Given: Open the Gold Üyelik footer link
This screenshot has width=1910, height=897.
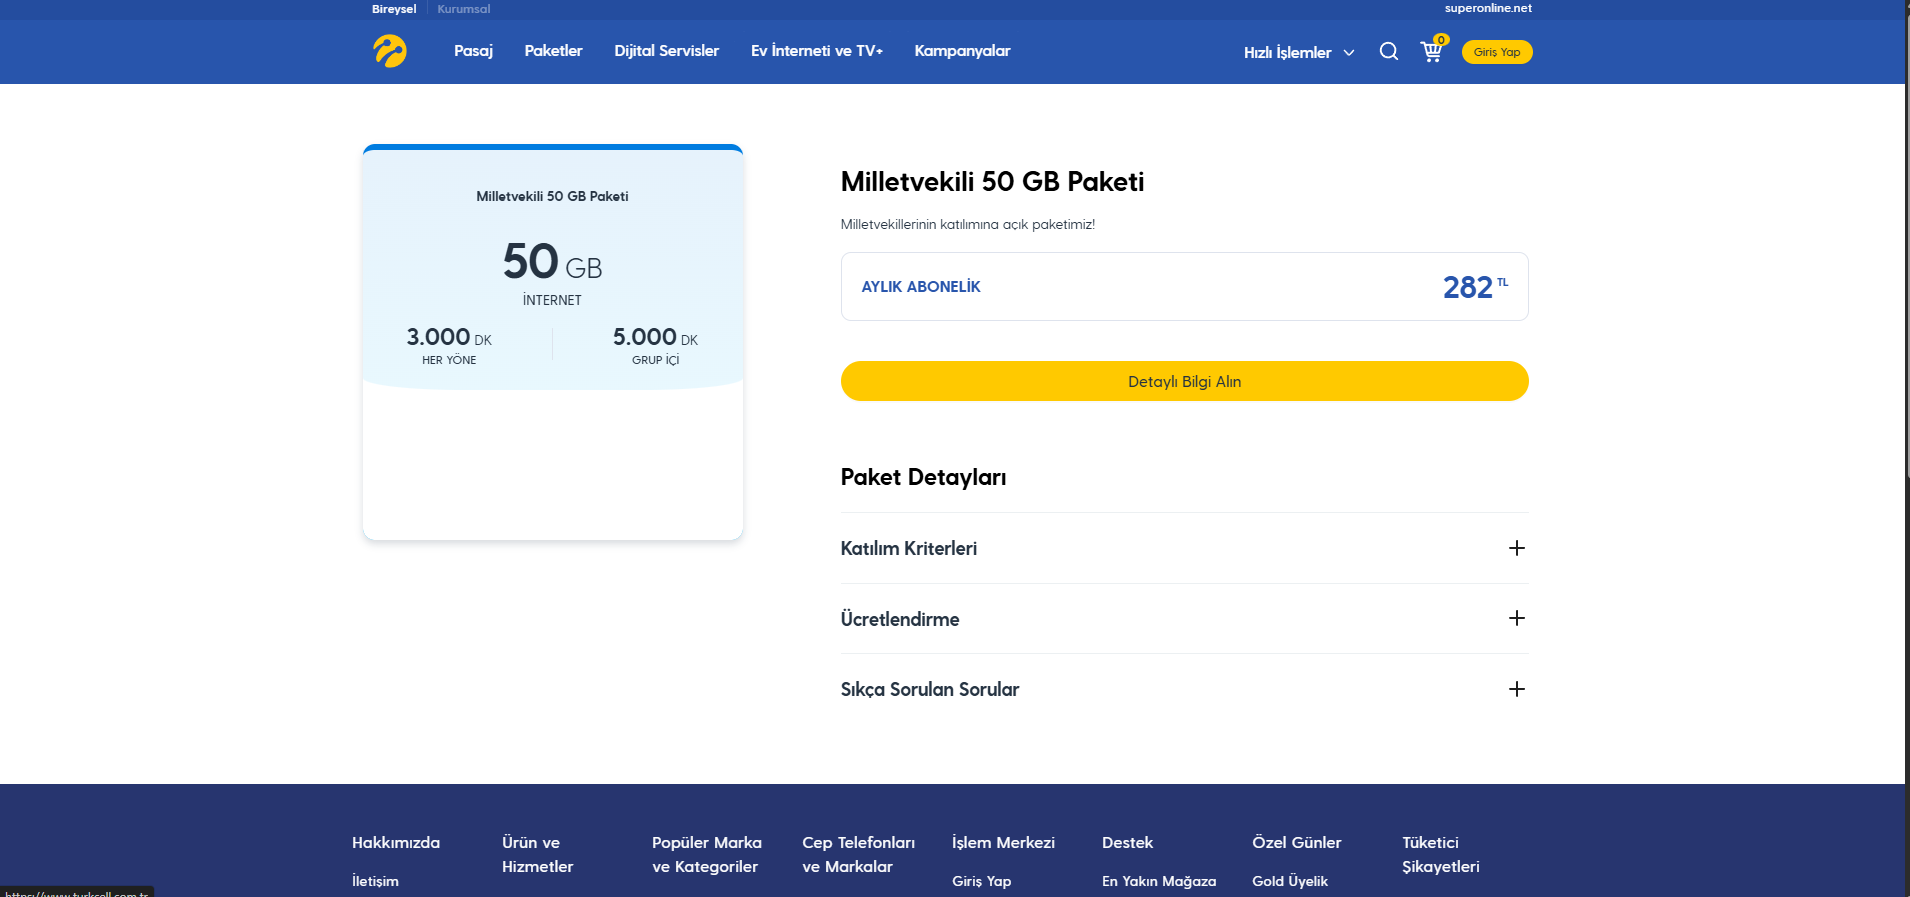Looking at the screenshot, I should click(x=1290, y=881).
